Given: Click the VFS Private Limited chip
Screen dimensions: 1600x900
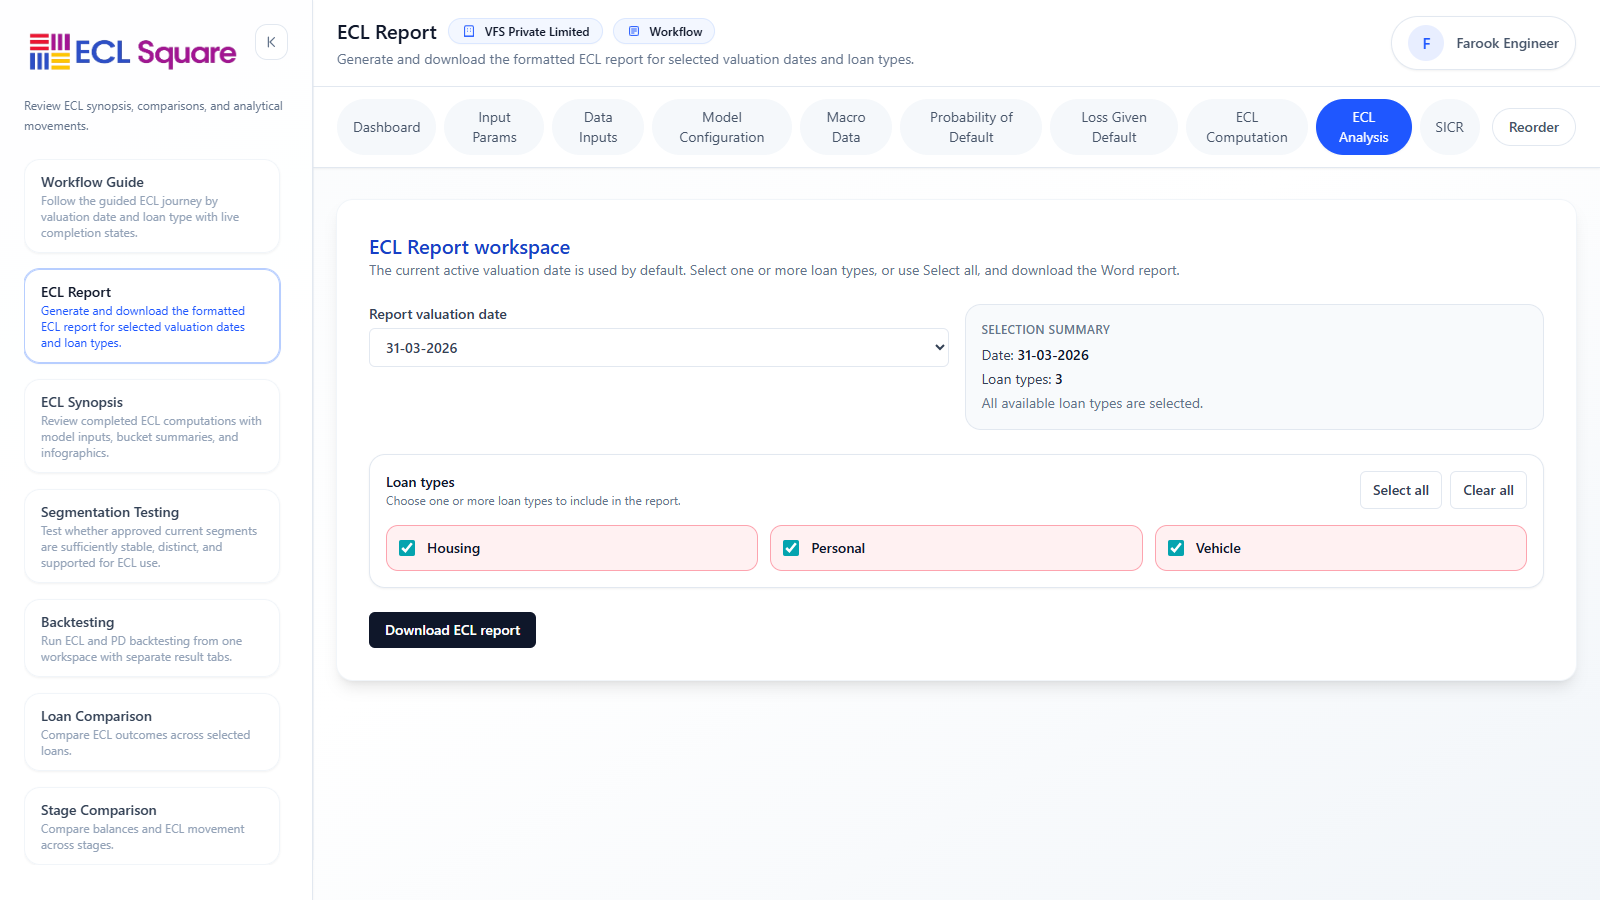Looking at the screenshot, I should tap(526, 31).
